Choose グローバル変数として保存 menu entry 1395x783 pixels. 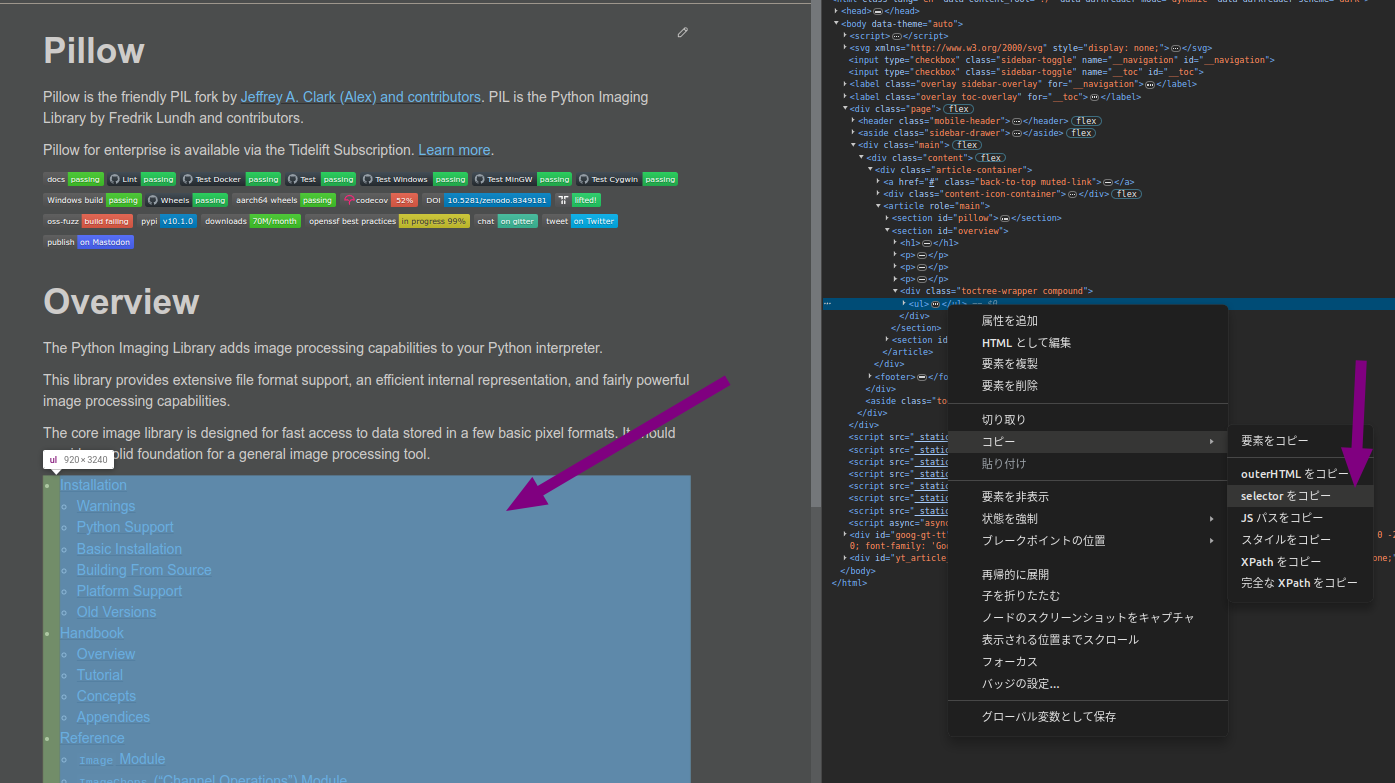point(1088,717)
